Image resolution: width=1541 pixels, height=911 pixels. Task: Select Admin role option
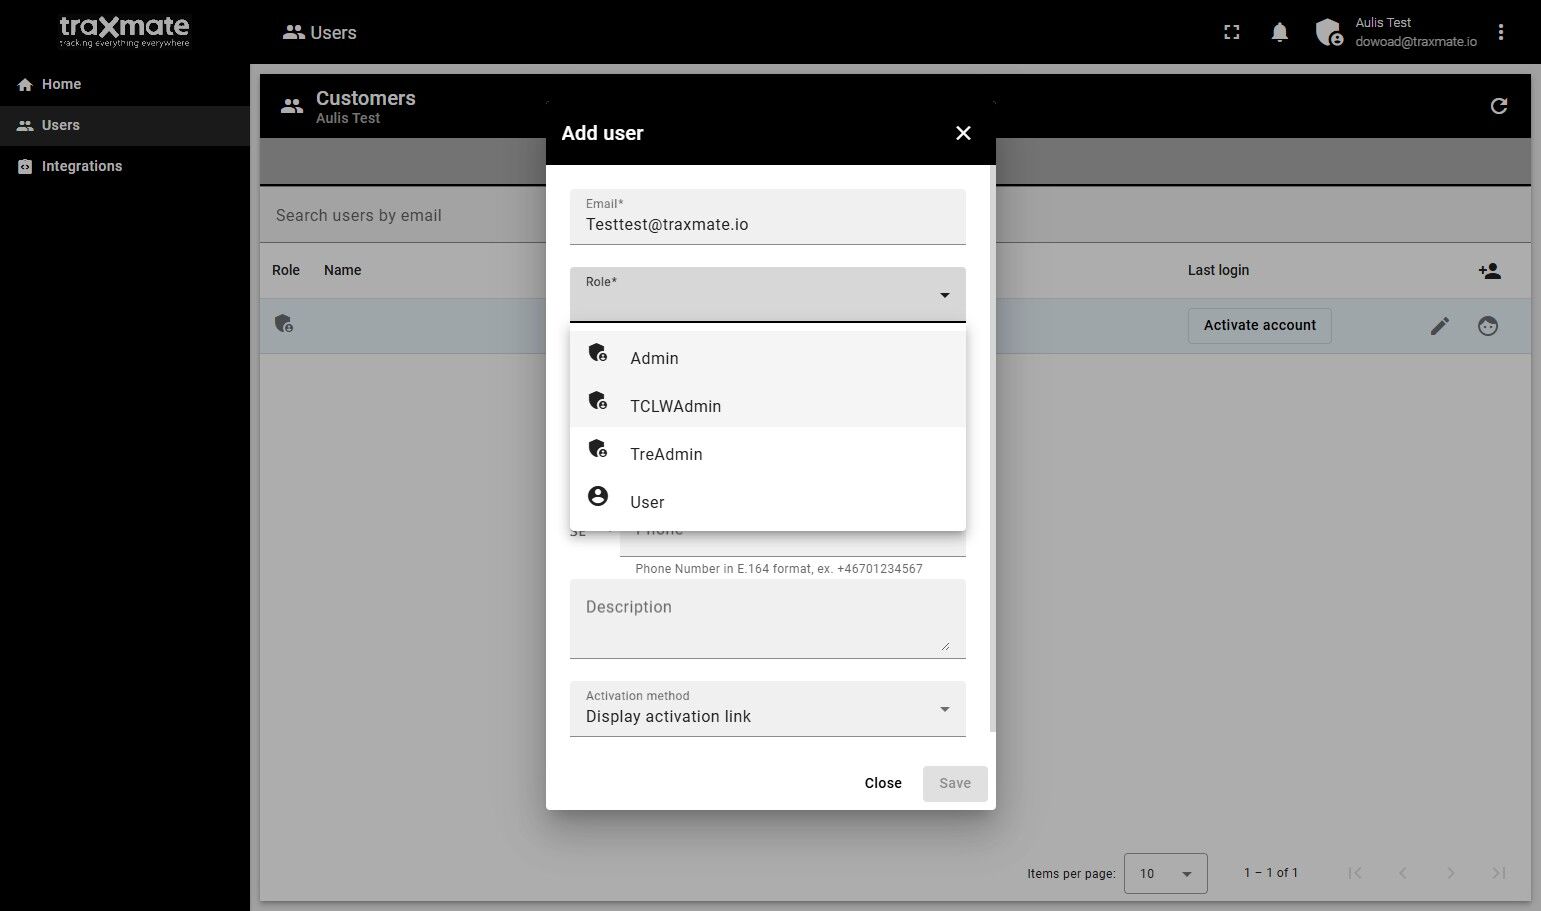pos(768,358)
